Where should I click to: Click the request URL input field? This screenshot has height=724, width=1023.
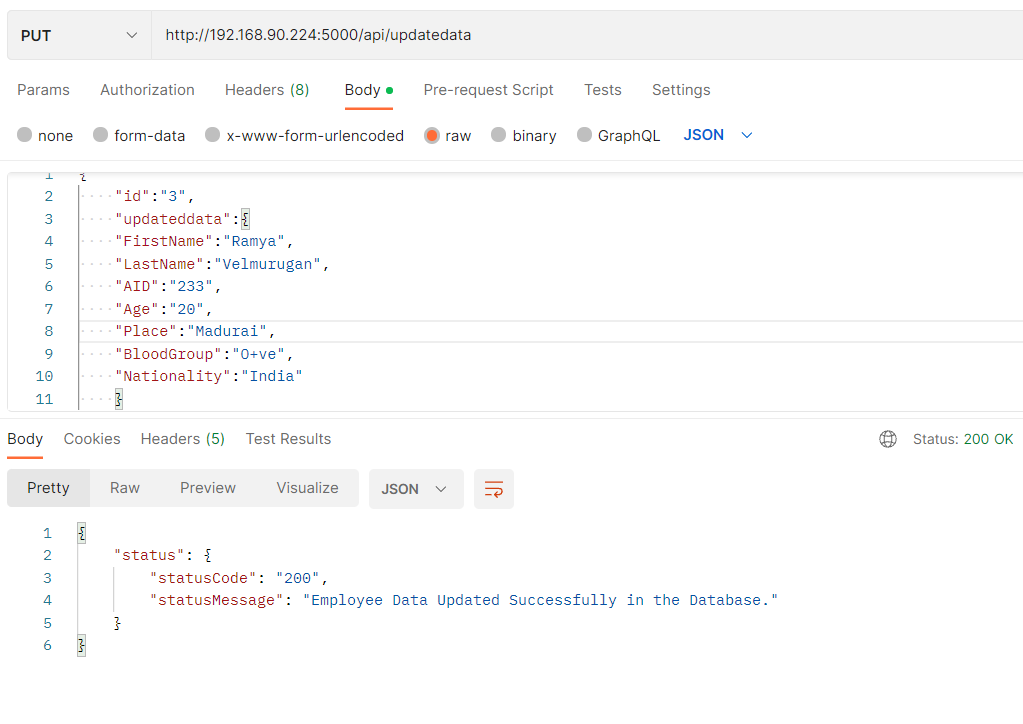pyautogui.click(x=587, y=35)
